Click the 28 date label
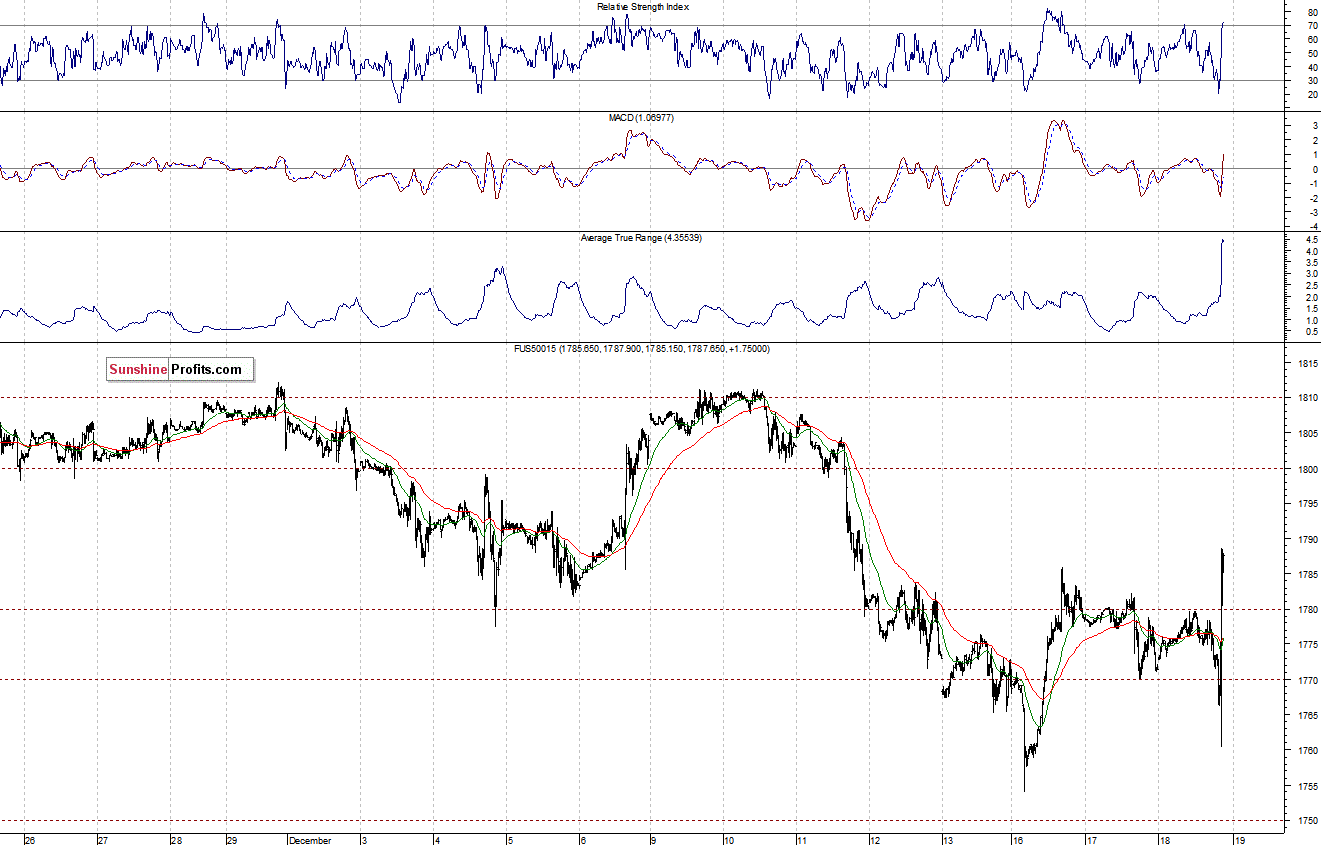1321x845 pixels. click(176, 840)
